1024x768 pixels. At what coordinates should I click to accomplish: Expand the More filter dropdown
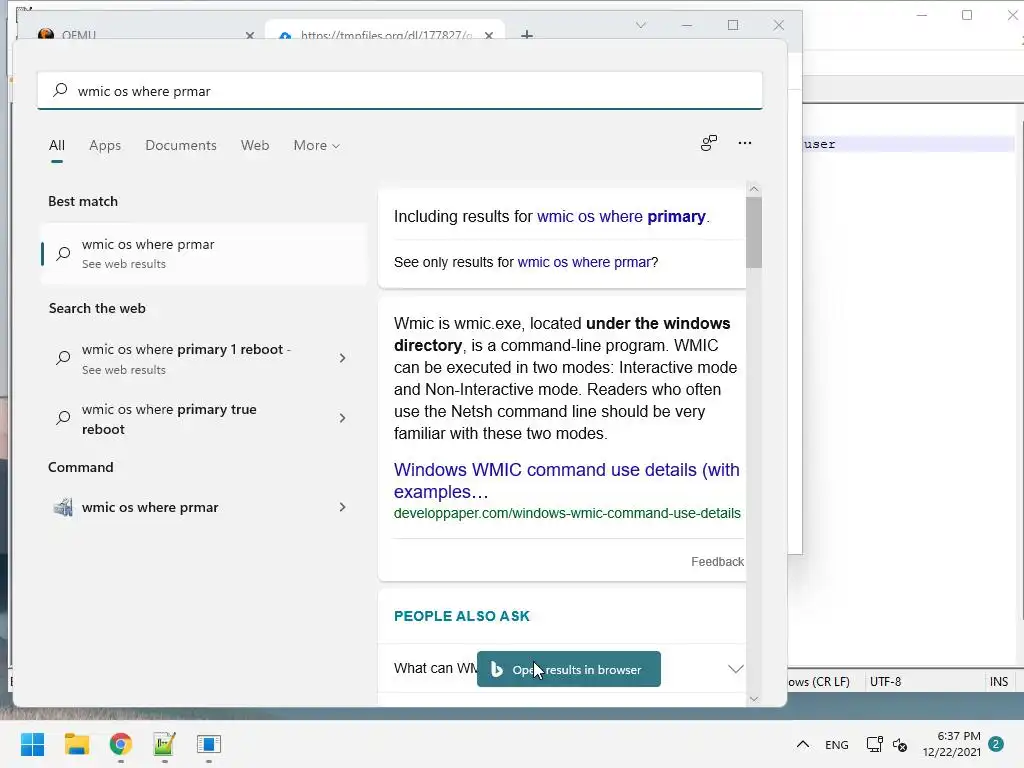pyautogui.click(x=317, y=145)
